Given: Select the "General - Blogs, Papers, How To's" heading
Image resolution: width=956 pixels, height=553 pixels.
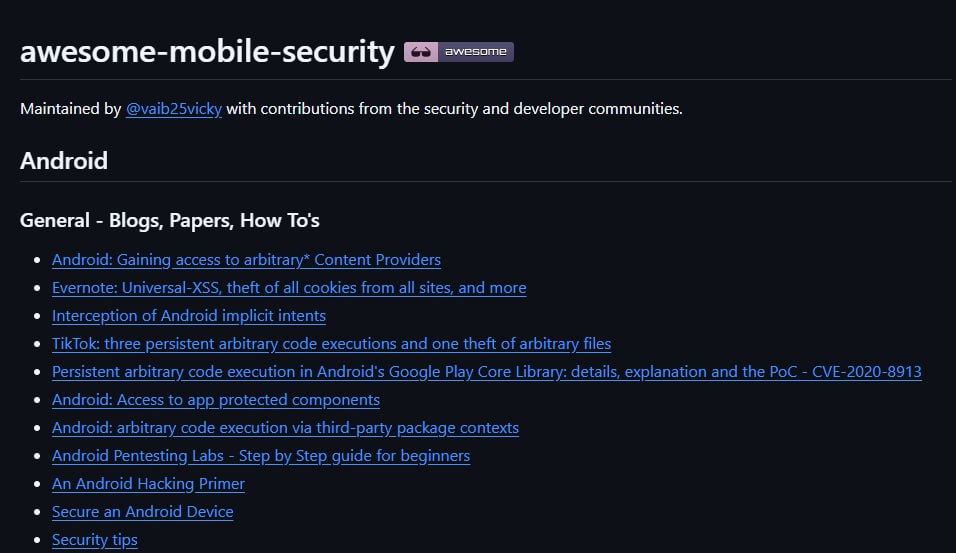Looking at the screenshot, I should [170, 220].
